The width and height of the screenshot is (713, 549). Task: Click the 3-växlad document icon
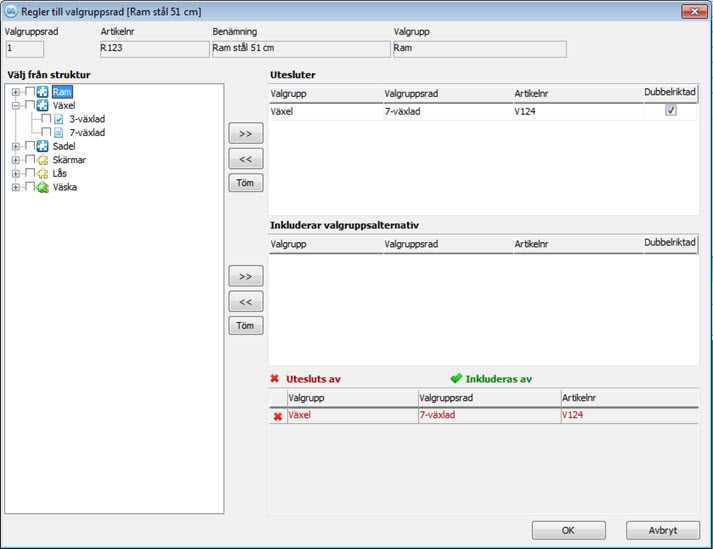[x=58, y=119]
